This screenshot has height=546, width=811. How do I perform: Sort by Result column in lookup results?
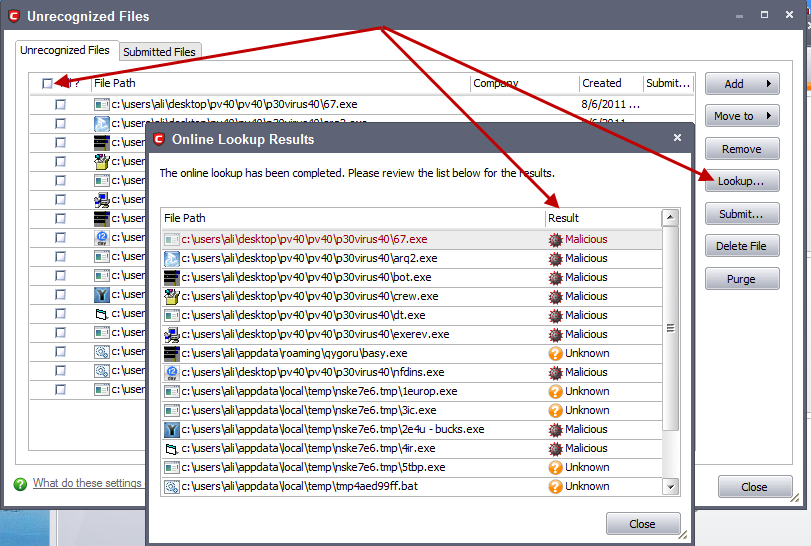click(603, 218)
